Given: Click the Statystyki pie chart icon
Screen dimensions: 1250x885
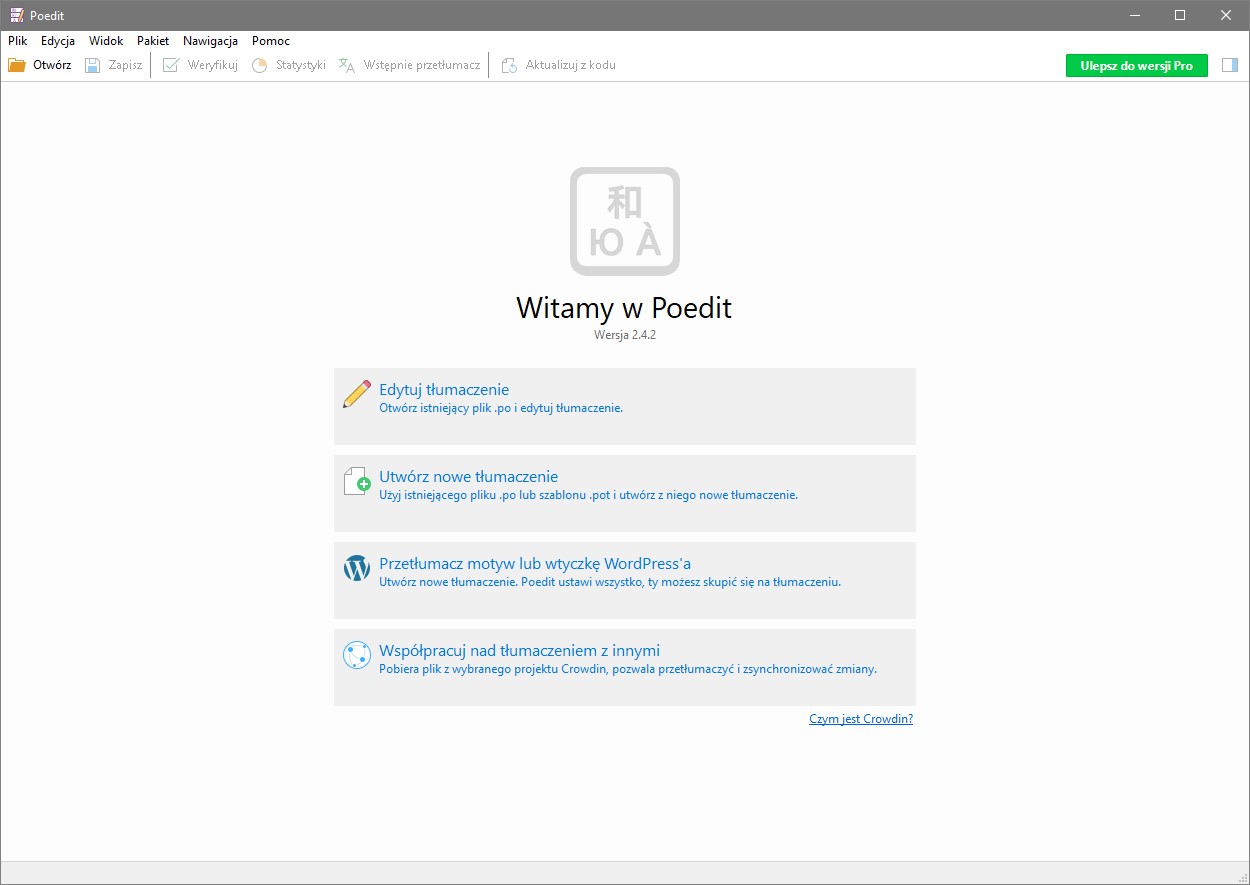Looking at the screenshot, I should pyautogui.click(x=260, y=65).
